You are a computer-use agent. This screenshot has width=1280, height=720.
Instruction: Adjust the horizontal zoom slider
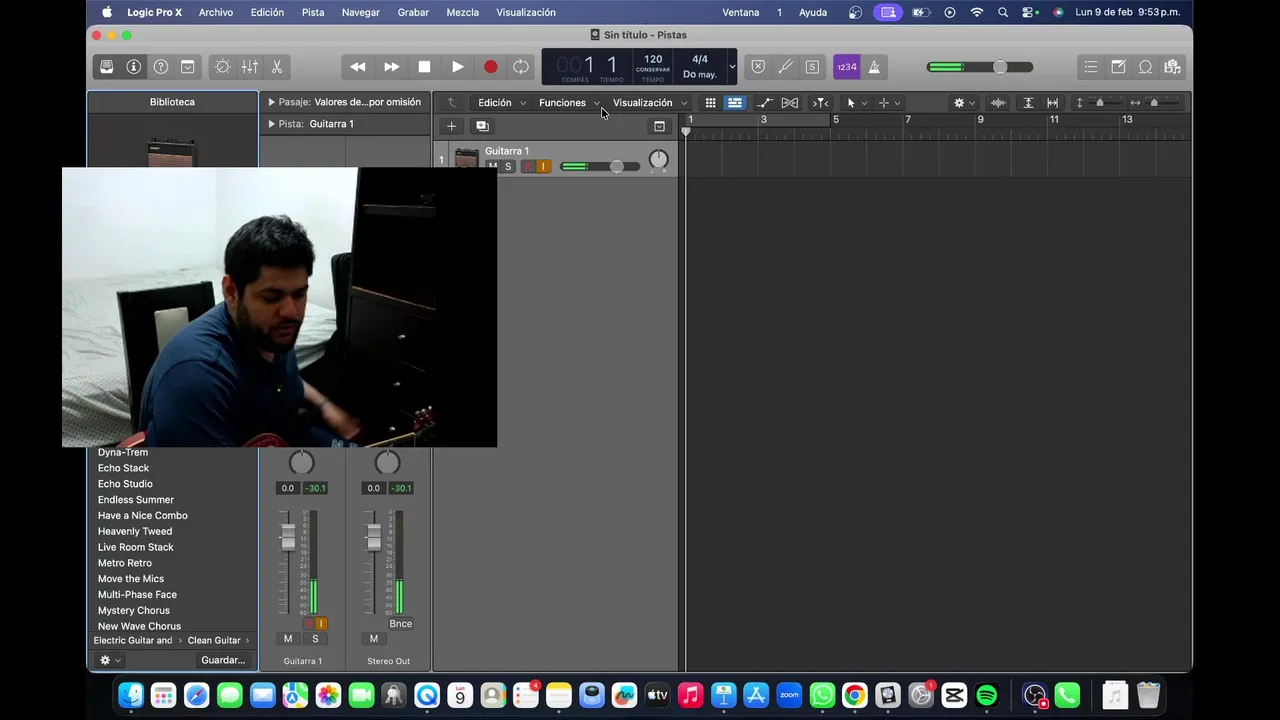point(1156,103)
